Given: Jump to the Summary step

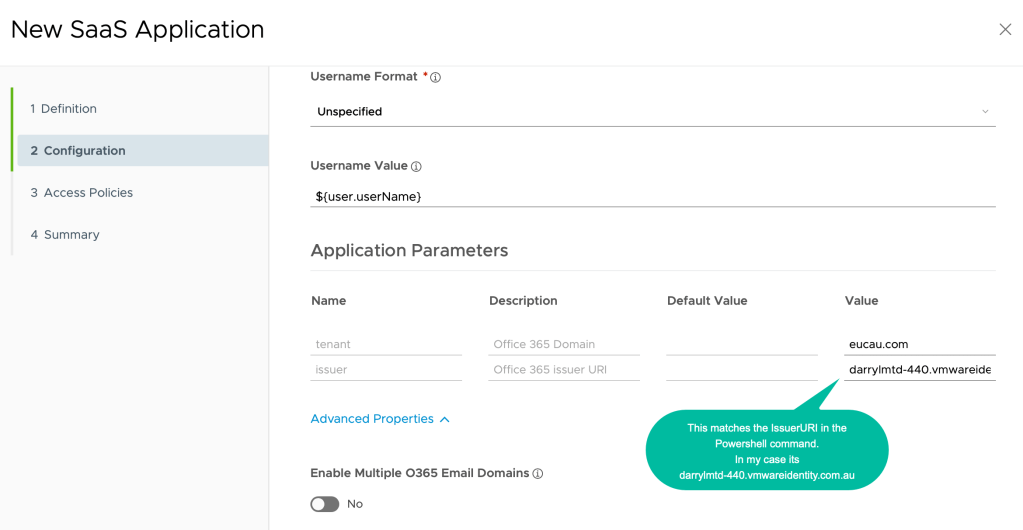Looking at the screenshot, I should [65, 235].
